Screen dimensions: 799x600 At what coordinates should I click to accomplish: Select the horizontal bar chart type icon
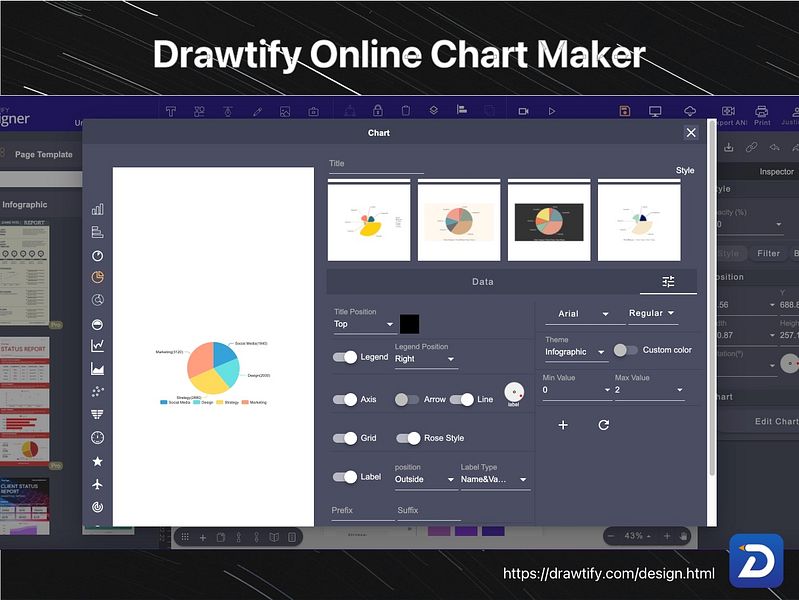point(97,232)
